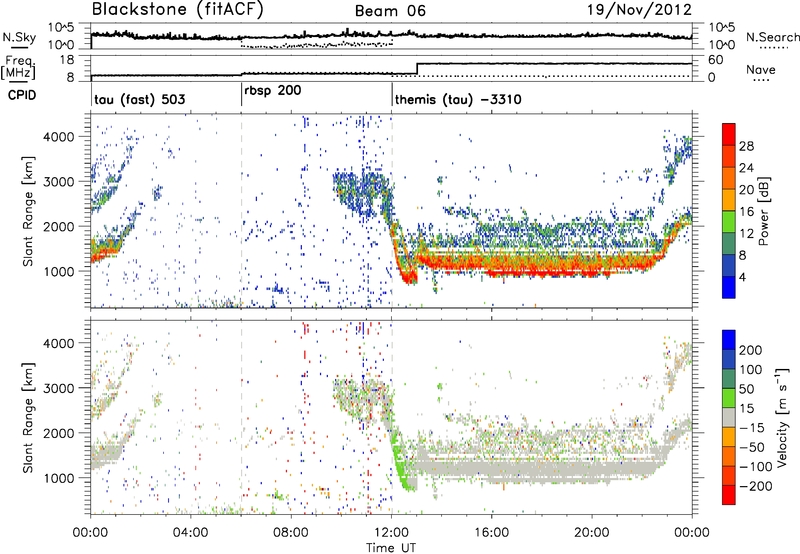Click the '20:00' time axis label
Image resolution: width=800 pixels, height=554 pixels.
[x=591, y=533]
